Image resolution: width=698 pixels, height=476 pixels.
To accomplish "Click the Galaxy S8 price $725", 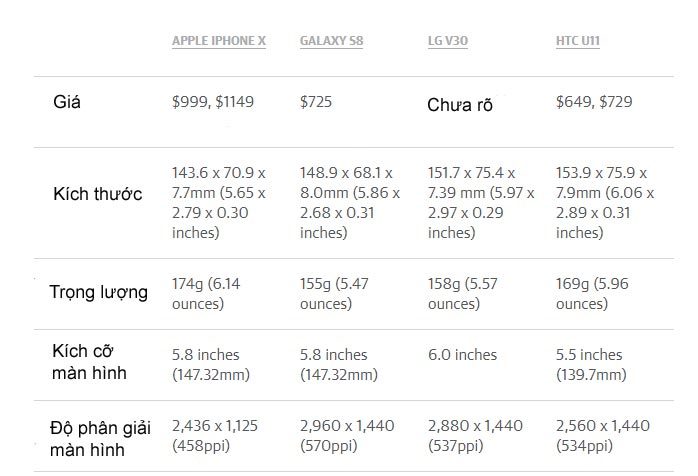I will (x=316, y=102).
